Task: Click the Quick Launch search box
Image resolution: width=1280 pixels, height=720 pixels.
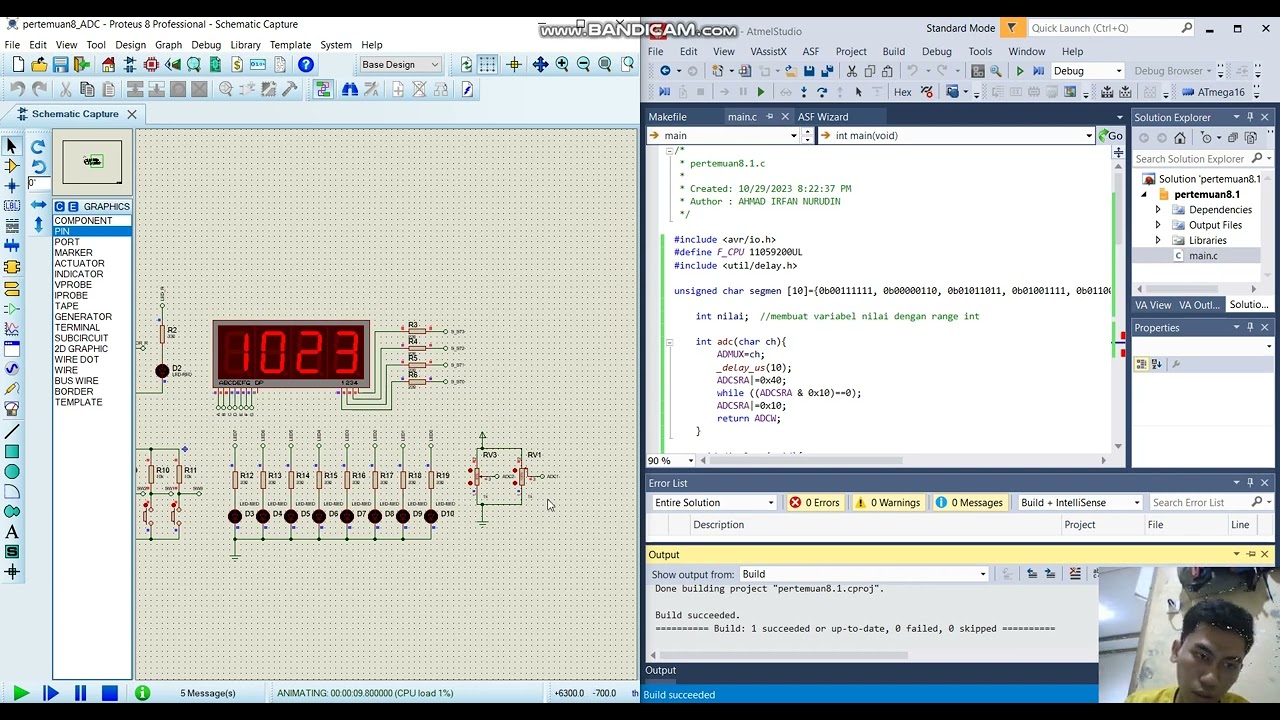Action: pyautogui.click(x=1110, y=28)
